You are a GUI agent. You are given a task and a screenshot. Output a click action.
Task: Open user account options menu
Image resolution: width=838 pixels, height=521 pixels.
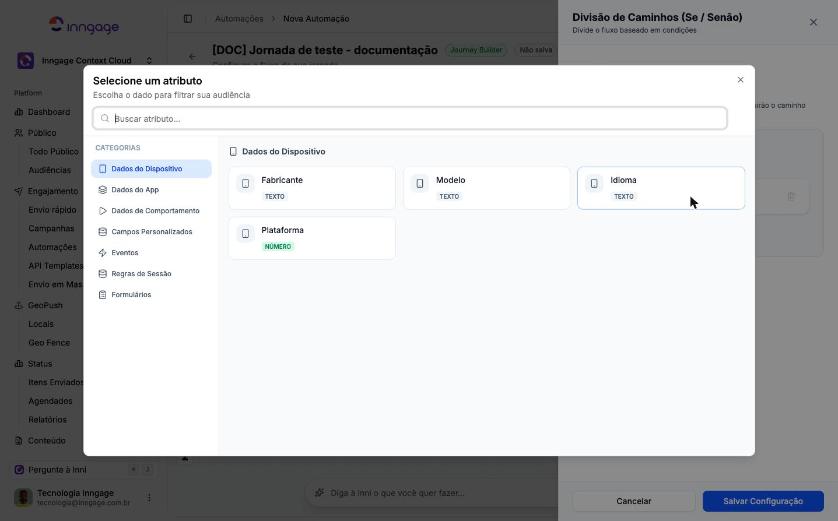pos(149,497)
